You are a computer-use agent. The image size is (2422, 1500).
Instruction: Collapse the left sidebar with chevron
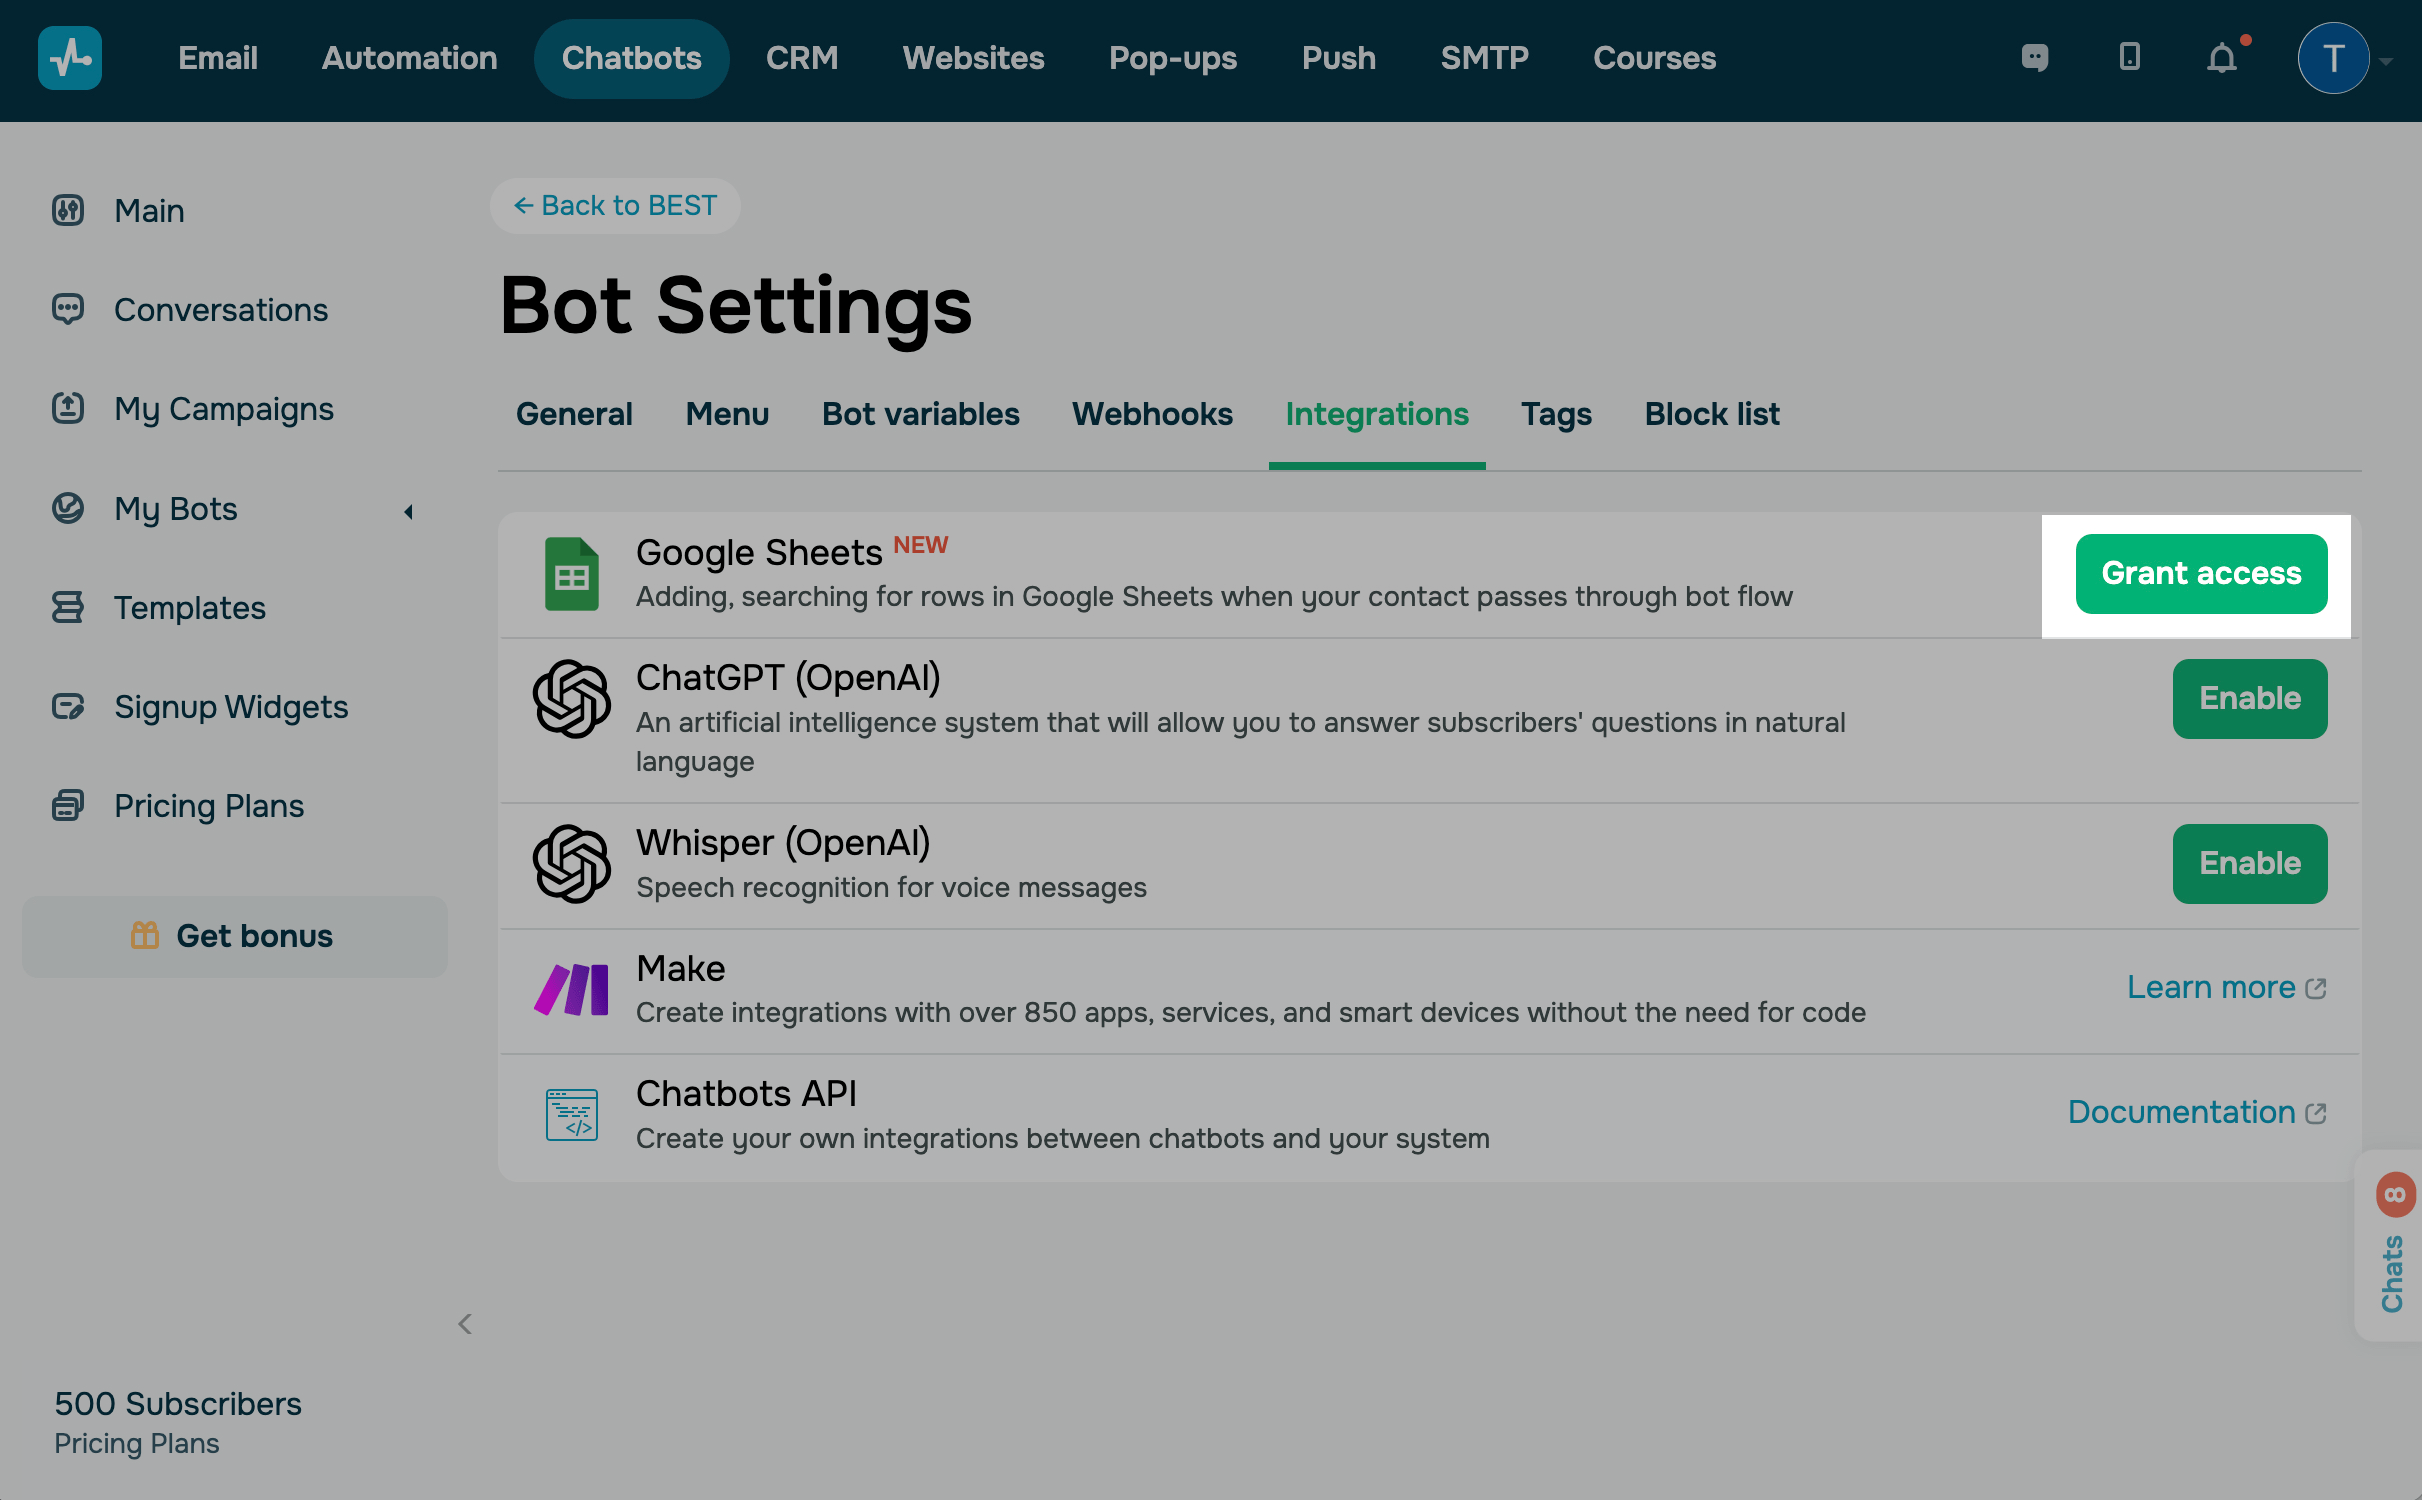(465, 1324)
